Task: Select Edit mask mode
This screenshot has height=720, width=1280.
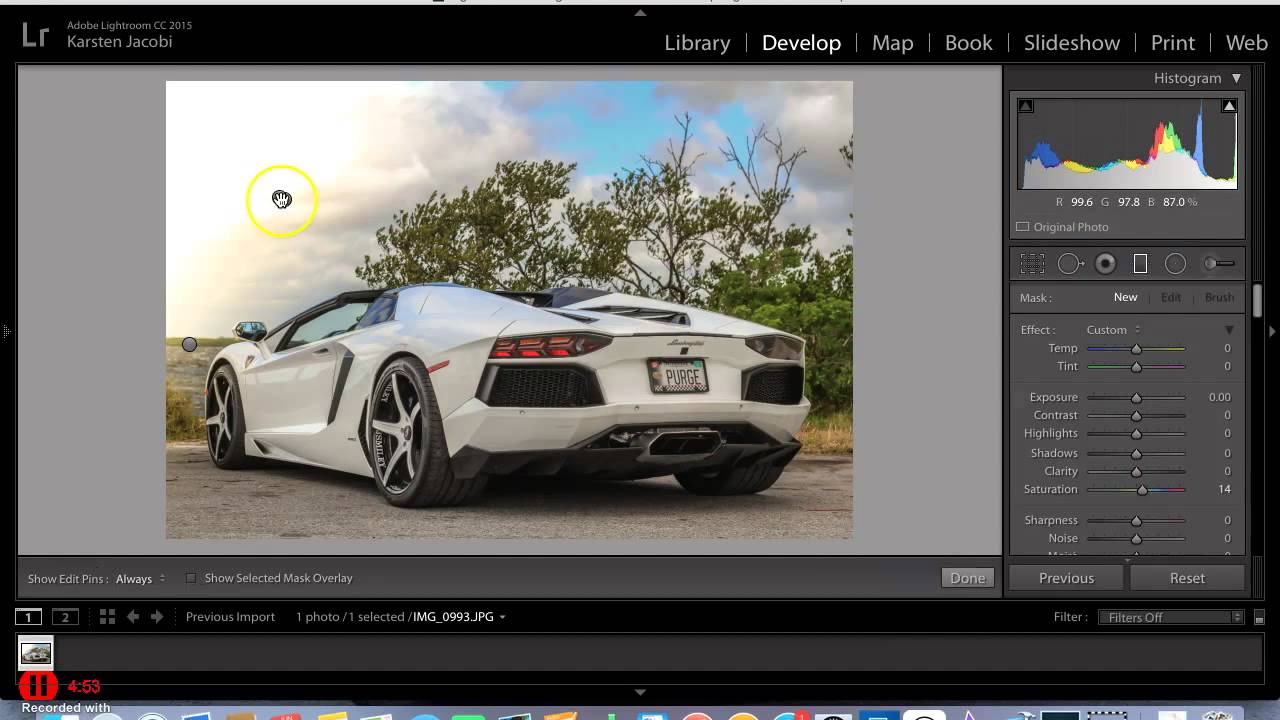Action: pyautogui.click(x=1171, y=297)
